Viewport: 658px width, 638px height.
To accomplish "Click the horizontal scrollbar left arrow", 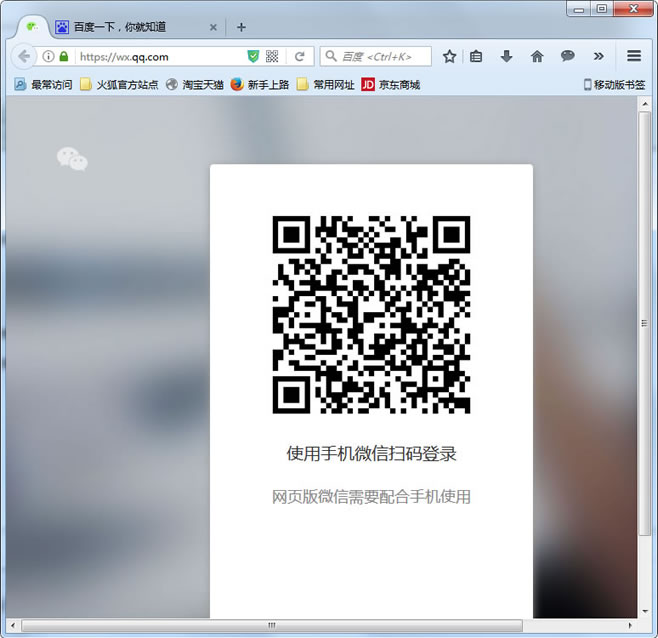I will point(13,625).
